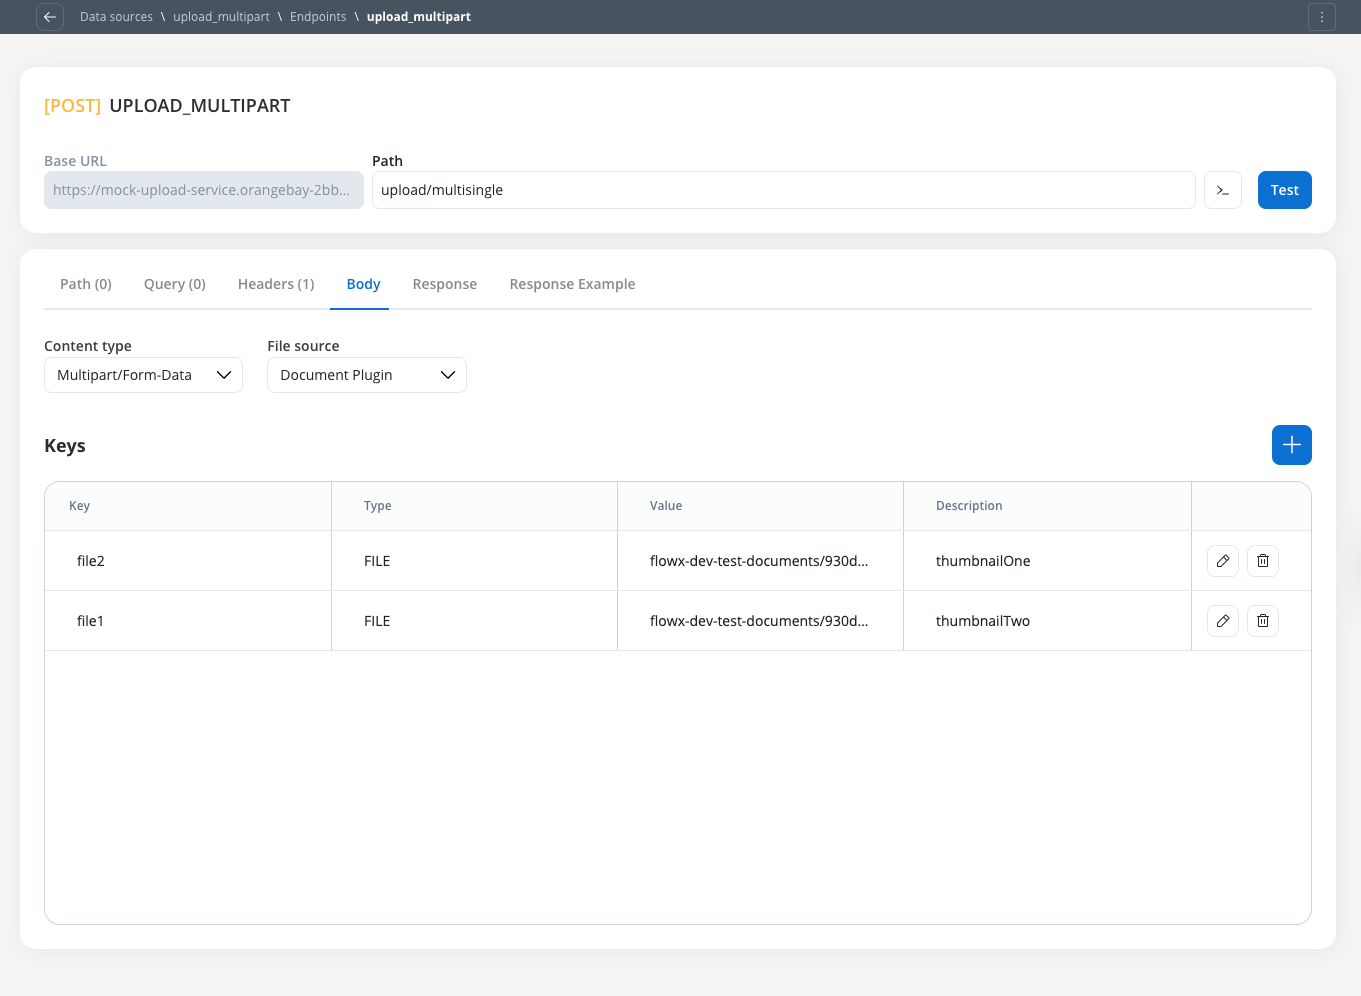Open the three-dot options menu
The width and height of the screenshot is (1361, 996).
[1321, 17]
